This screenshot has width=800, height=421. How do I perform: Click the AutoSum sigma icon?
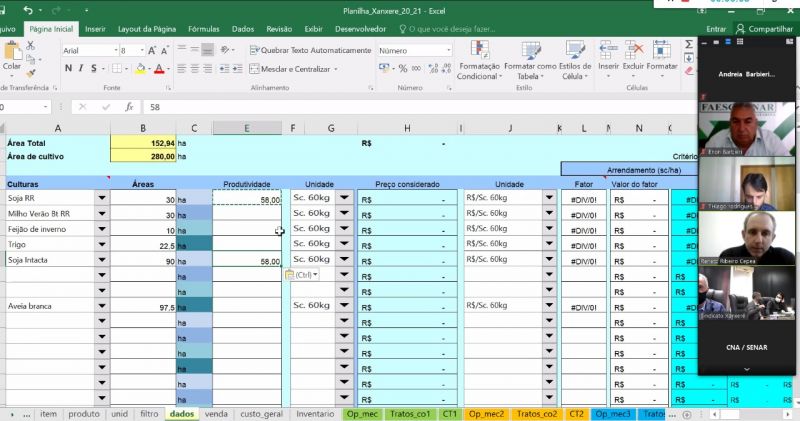689,44
